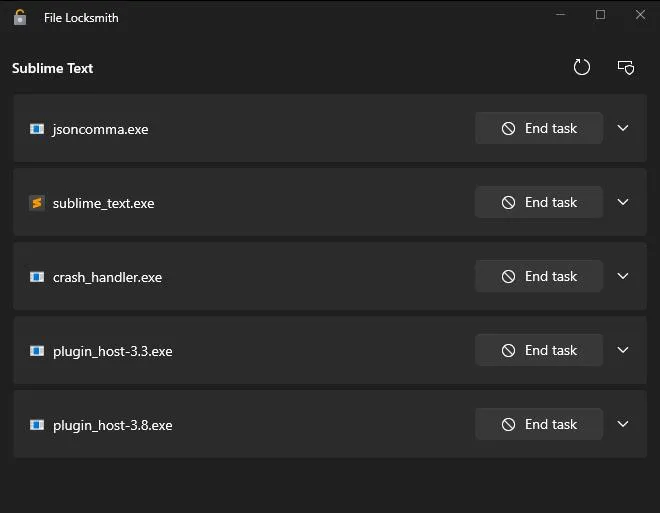End task for jsoncomma.exe
This screenshot has height=513, width=660.
pyautogui.click(x=539, y=128)
